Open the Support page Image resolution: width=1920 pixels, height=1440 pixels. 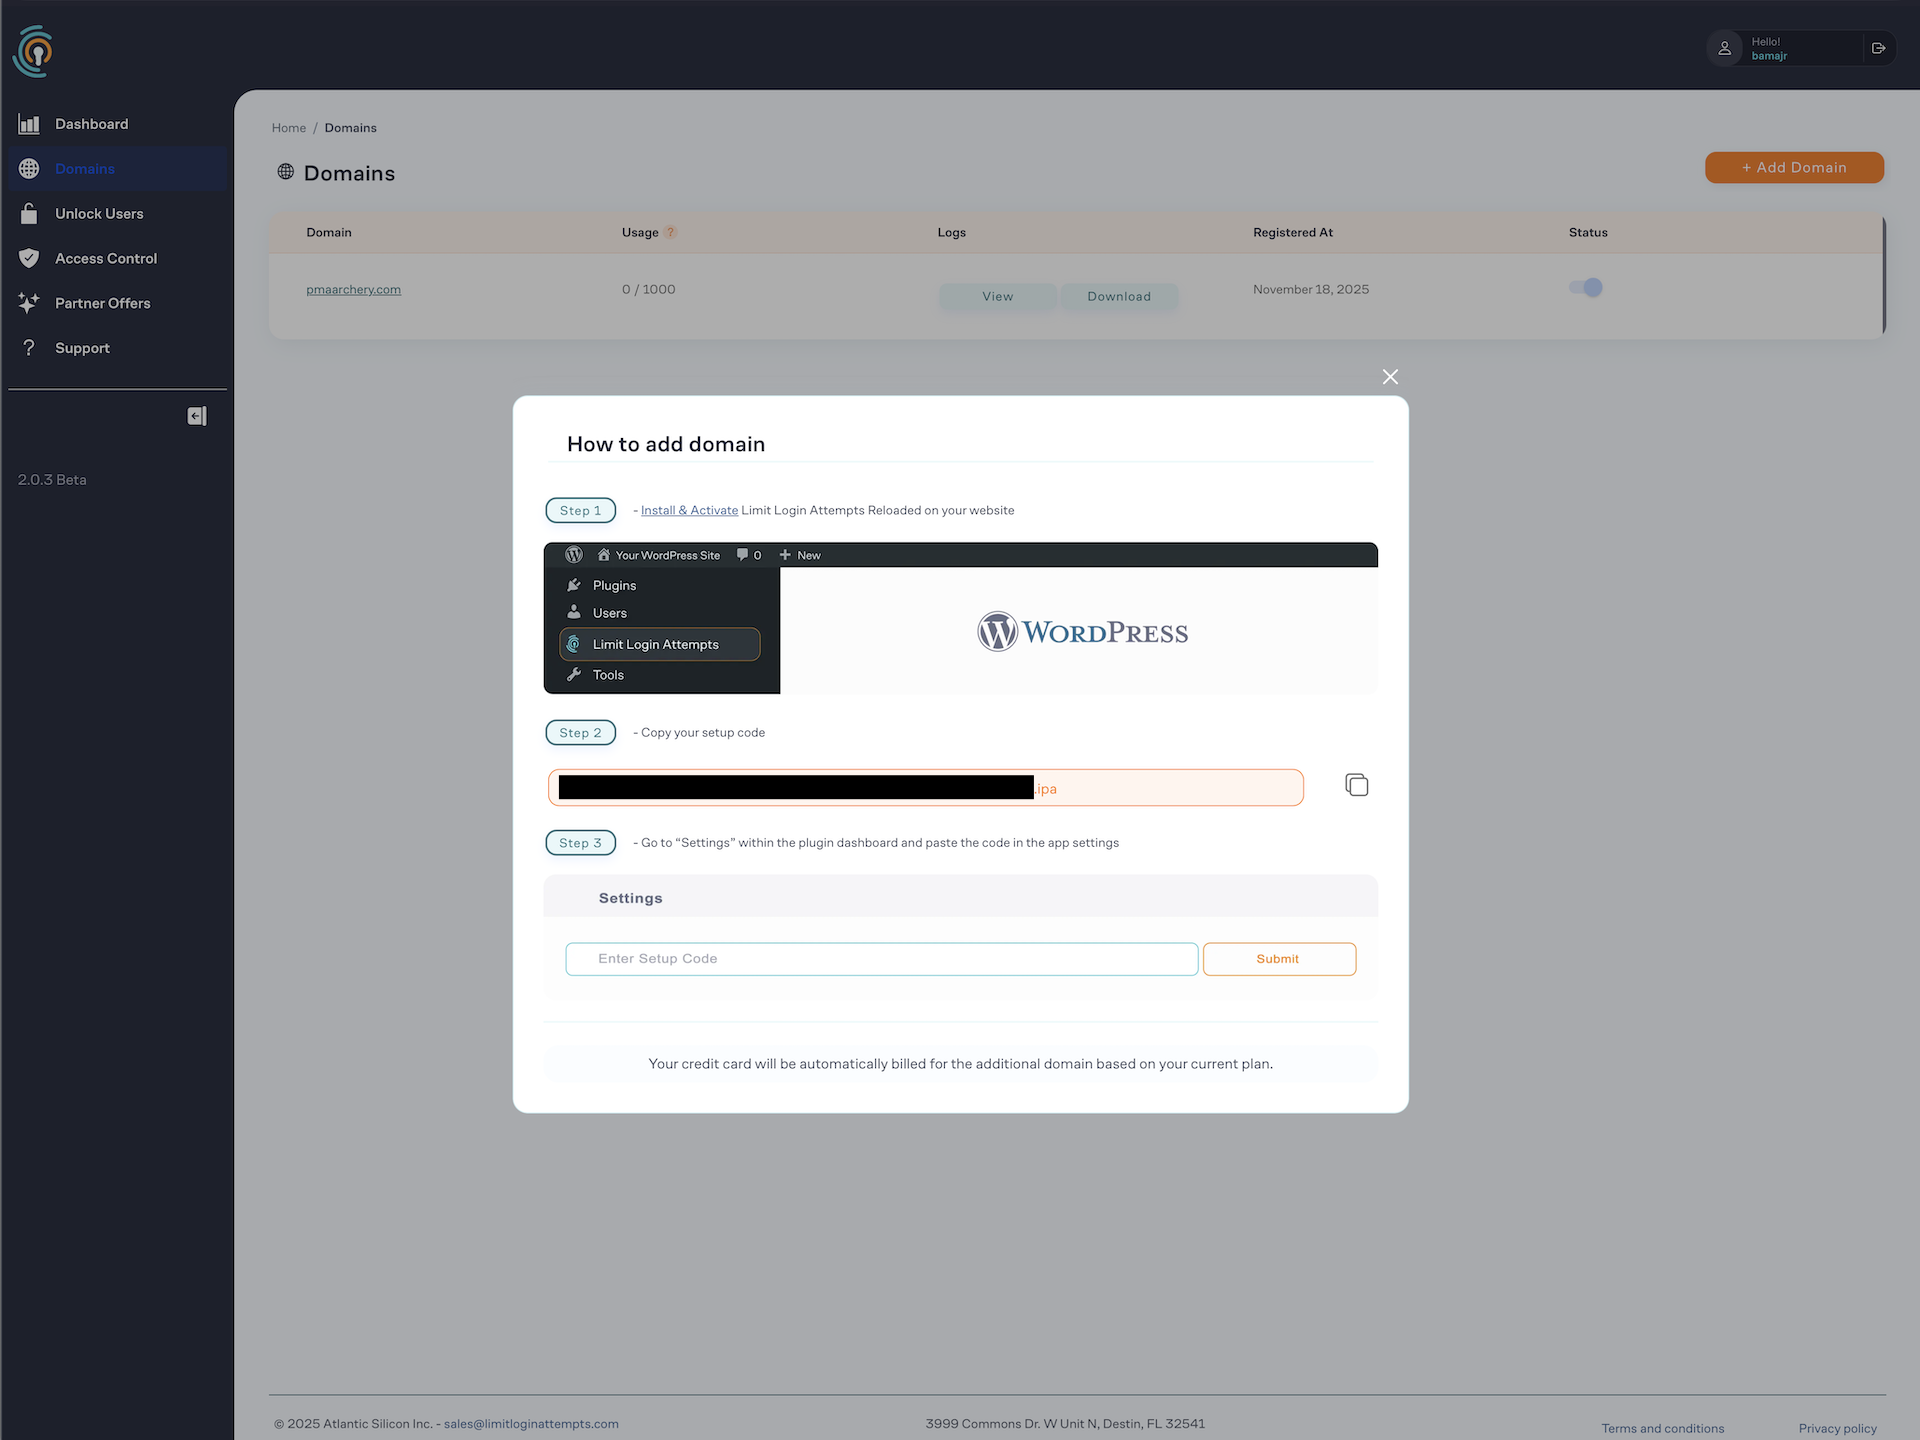click(82, 348)
